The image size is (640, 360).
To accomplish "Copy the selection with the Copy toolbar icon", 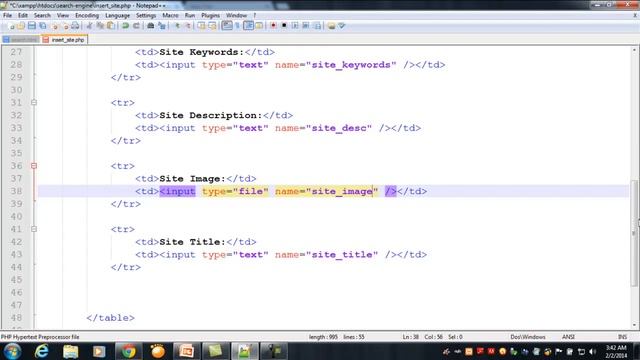I will [100, 26].
